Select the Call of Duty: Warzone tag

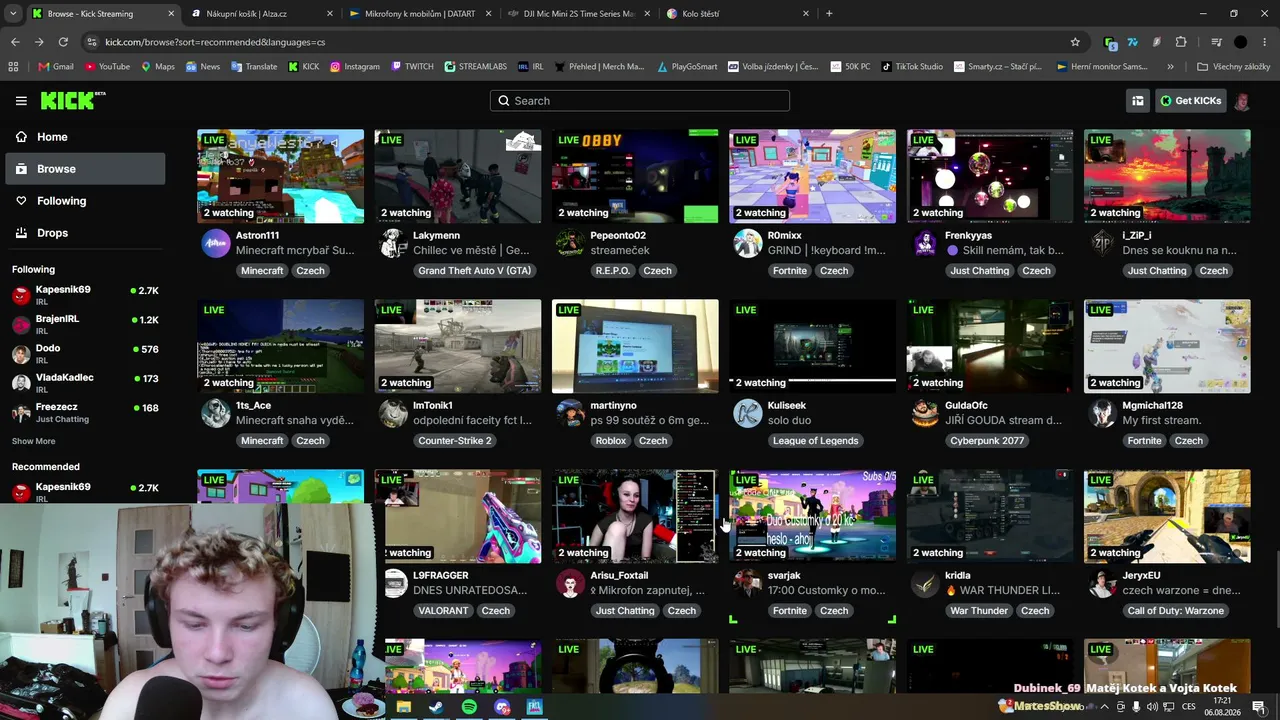coord(1175,611)
